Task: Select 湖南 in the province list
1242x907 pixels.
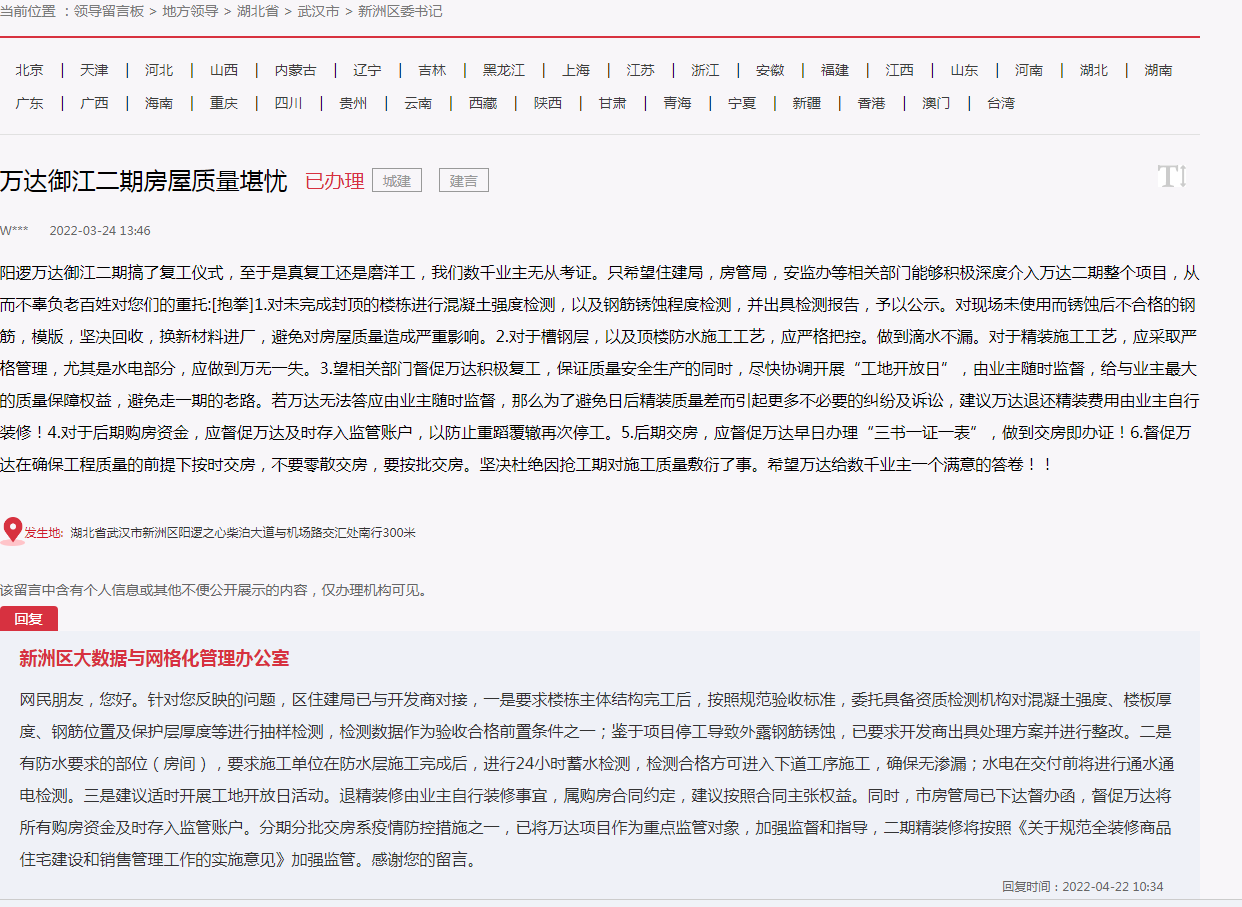Action: pos(1159,70)
